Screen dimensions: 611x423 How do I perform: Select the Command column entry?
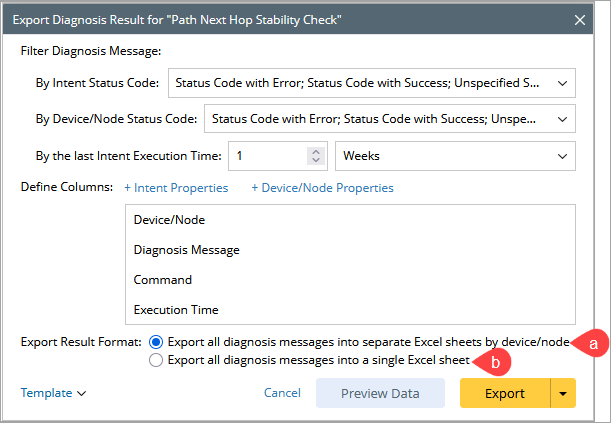pos(162,280)
